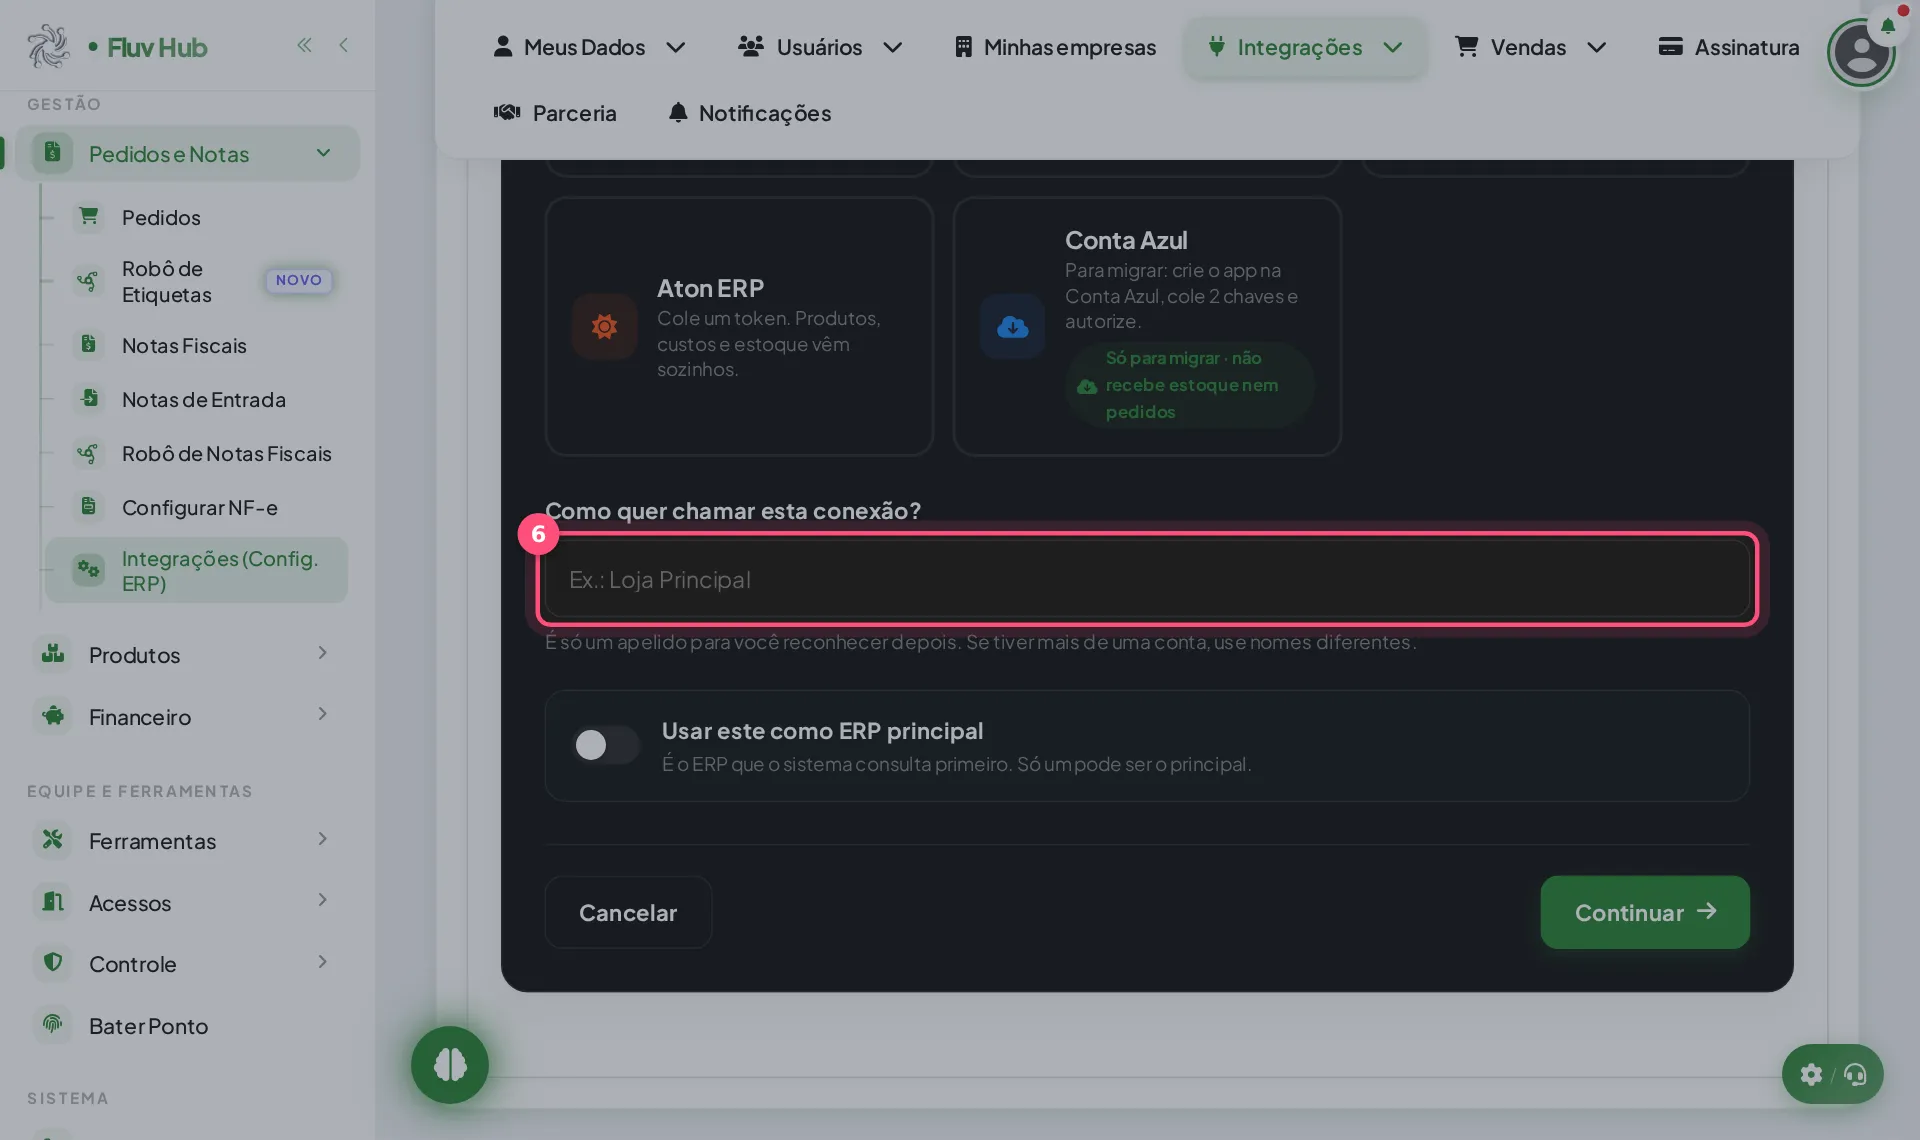The width and height of the screenshot is (1920, 1140).
Task: Select the Aton ERP card
Action: tap(739, 326)
